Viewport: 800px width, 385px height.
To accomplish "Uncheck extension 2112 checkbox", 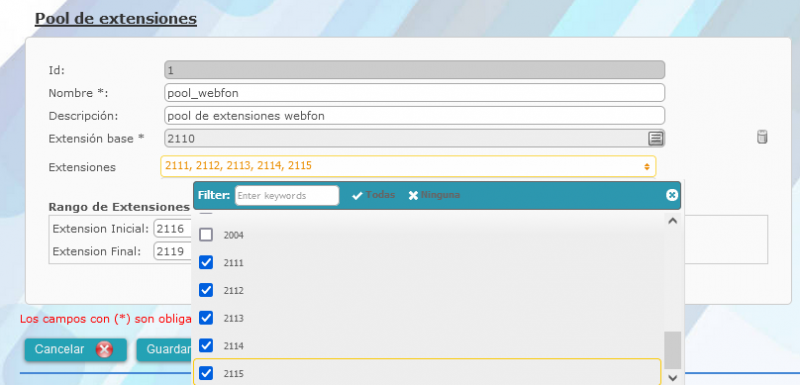I will tap(206, 290).
